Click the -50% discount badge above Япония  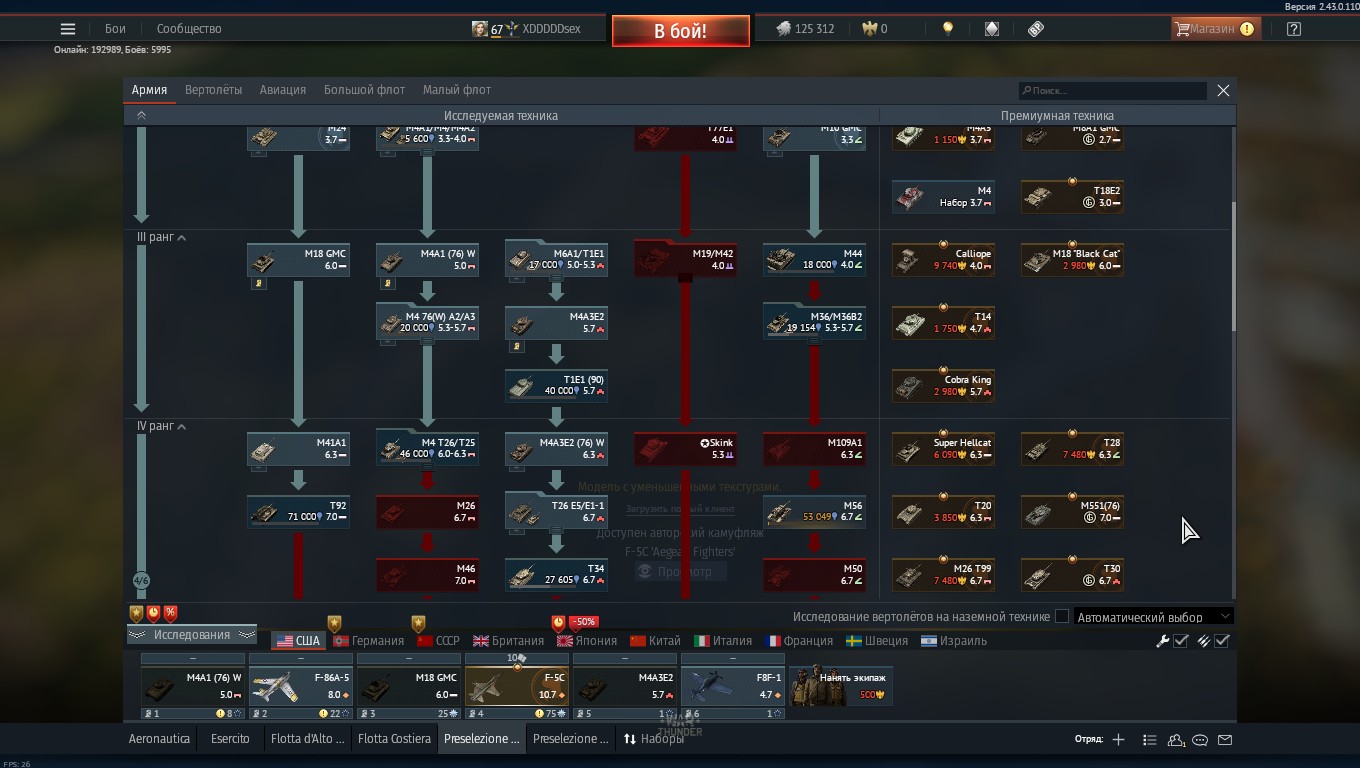click(x=583, y=622)
